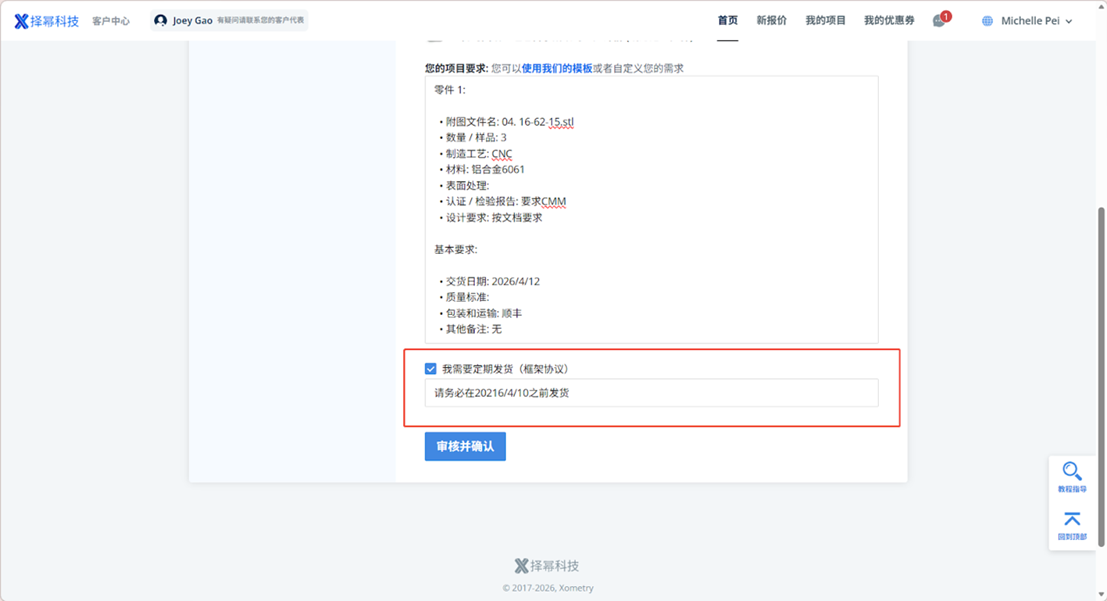Screen dimensions: 1107x601
Task: Click the 回到顶部 arrow icon
Action: tap(1072, 519)
